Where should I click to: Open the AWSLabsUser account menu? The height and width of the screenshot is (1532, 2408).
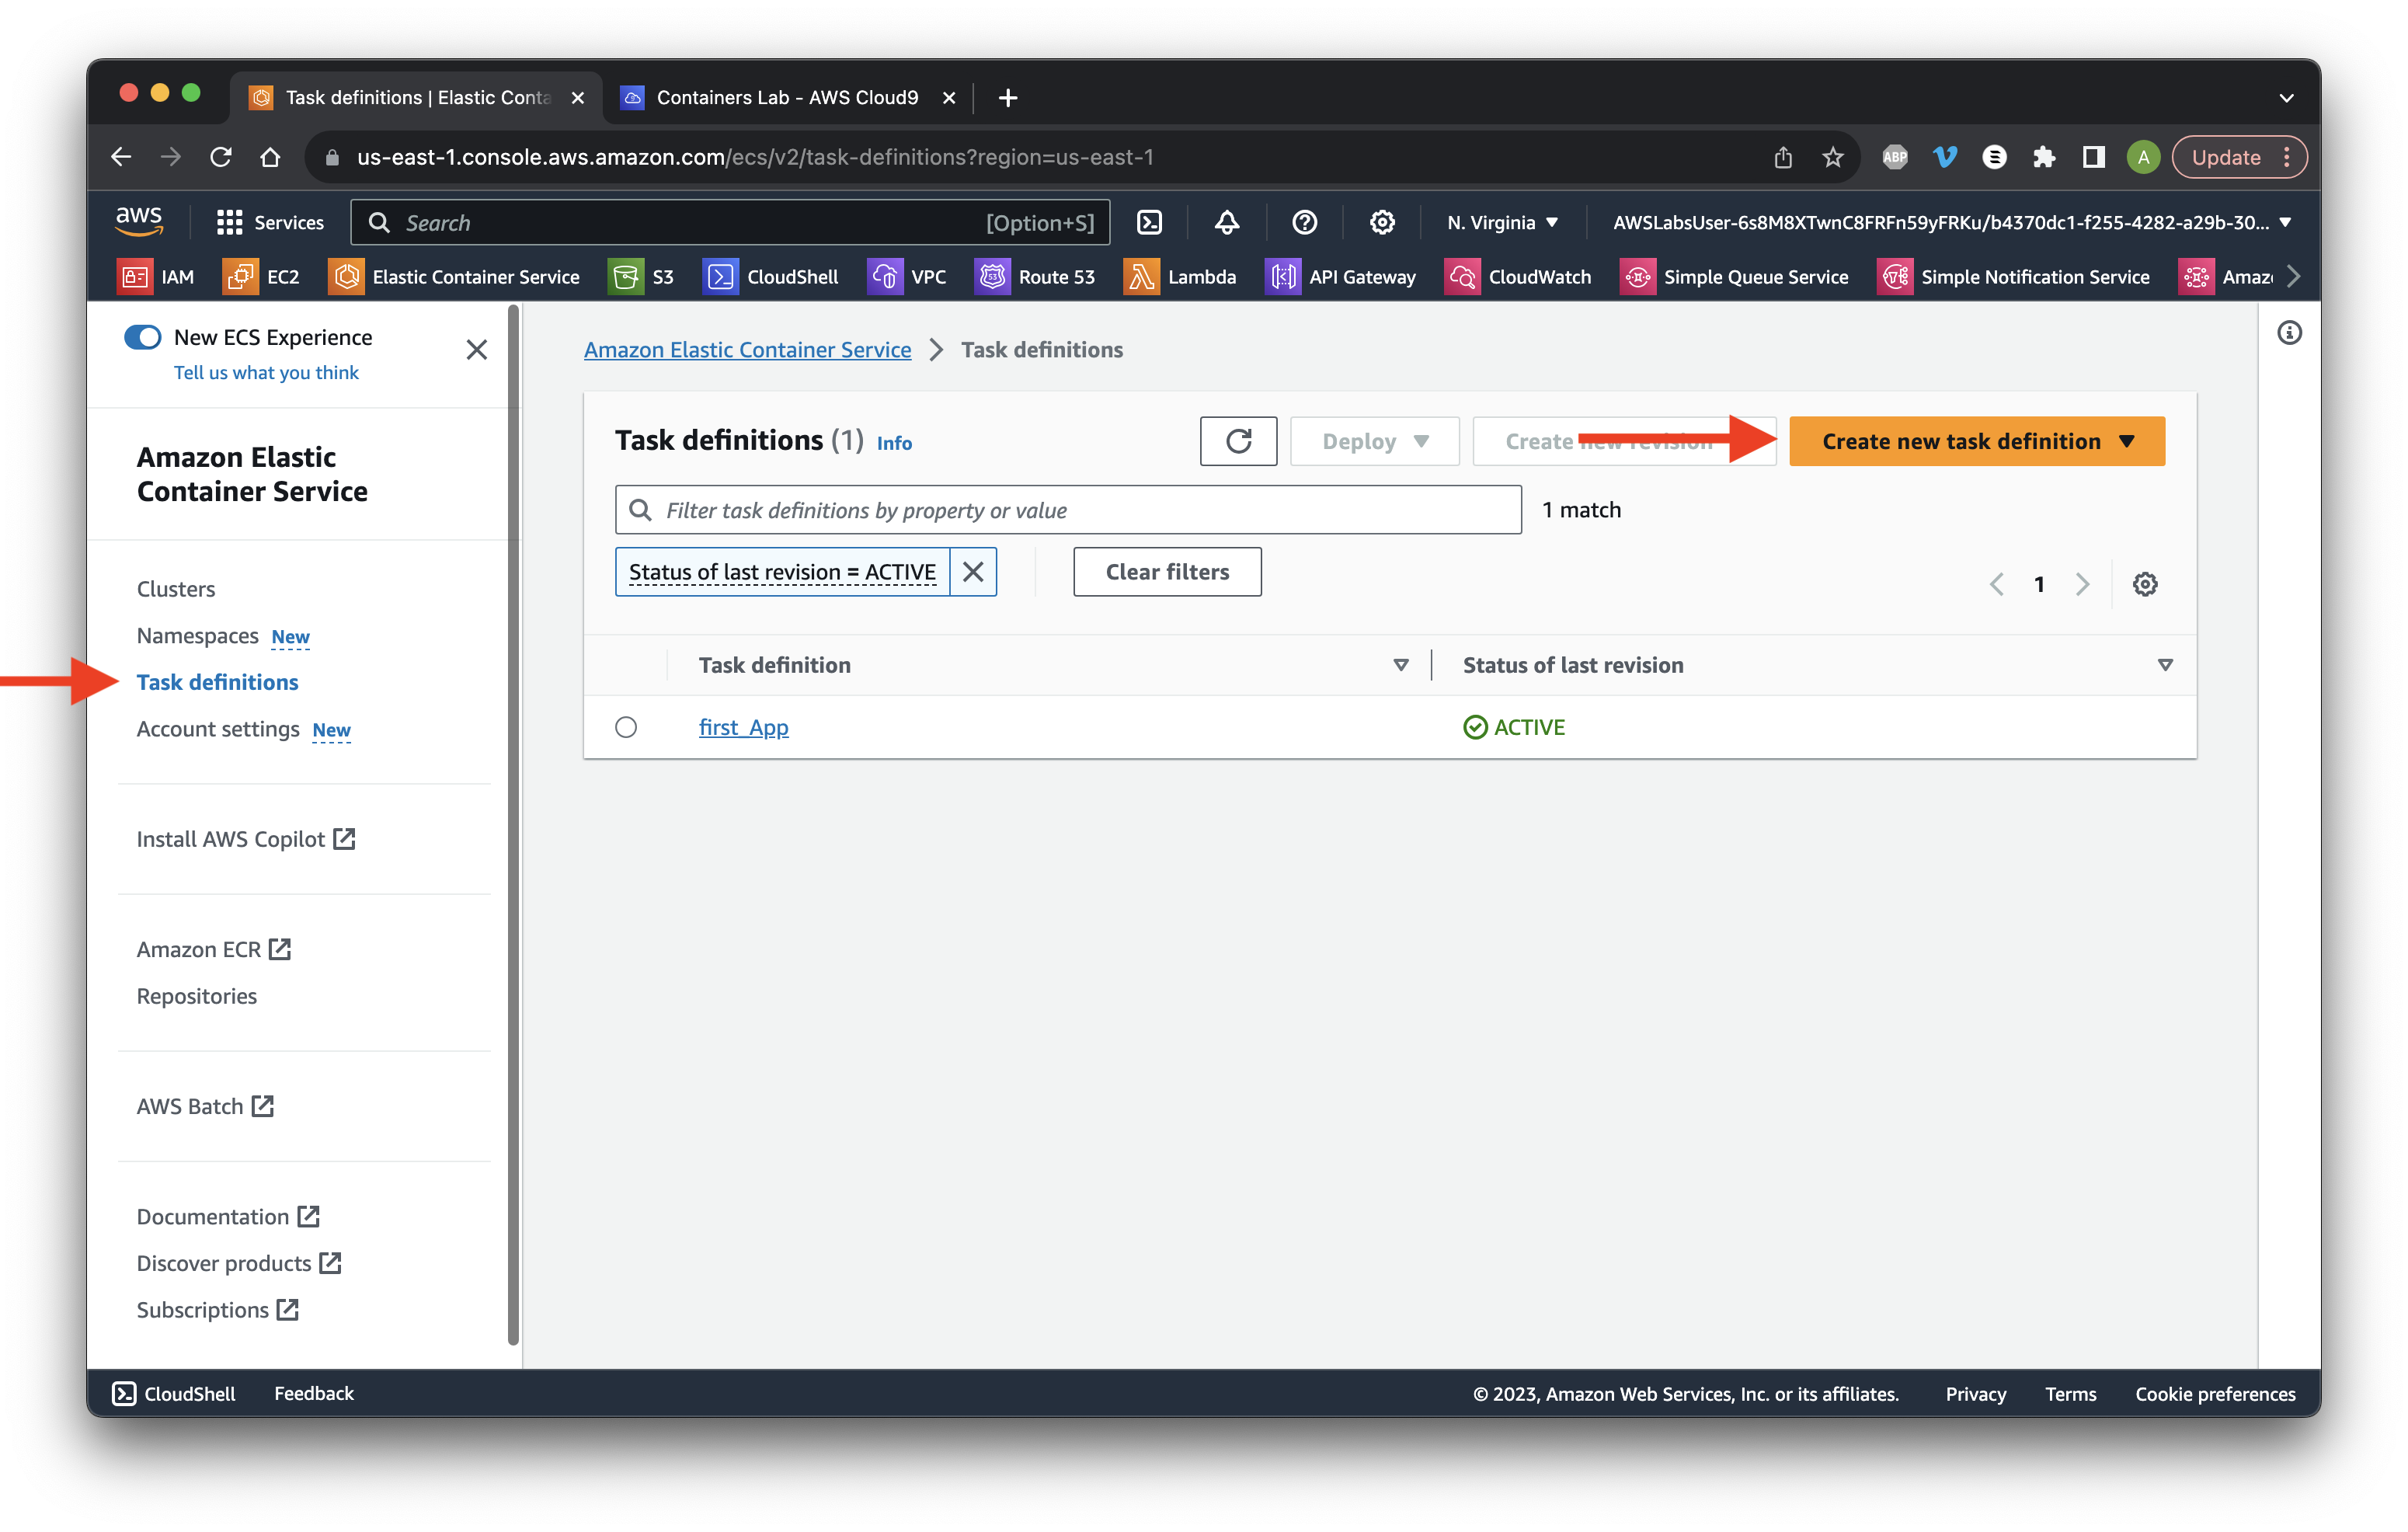tap(1951, 222)
